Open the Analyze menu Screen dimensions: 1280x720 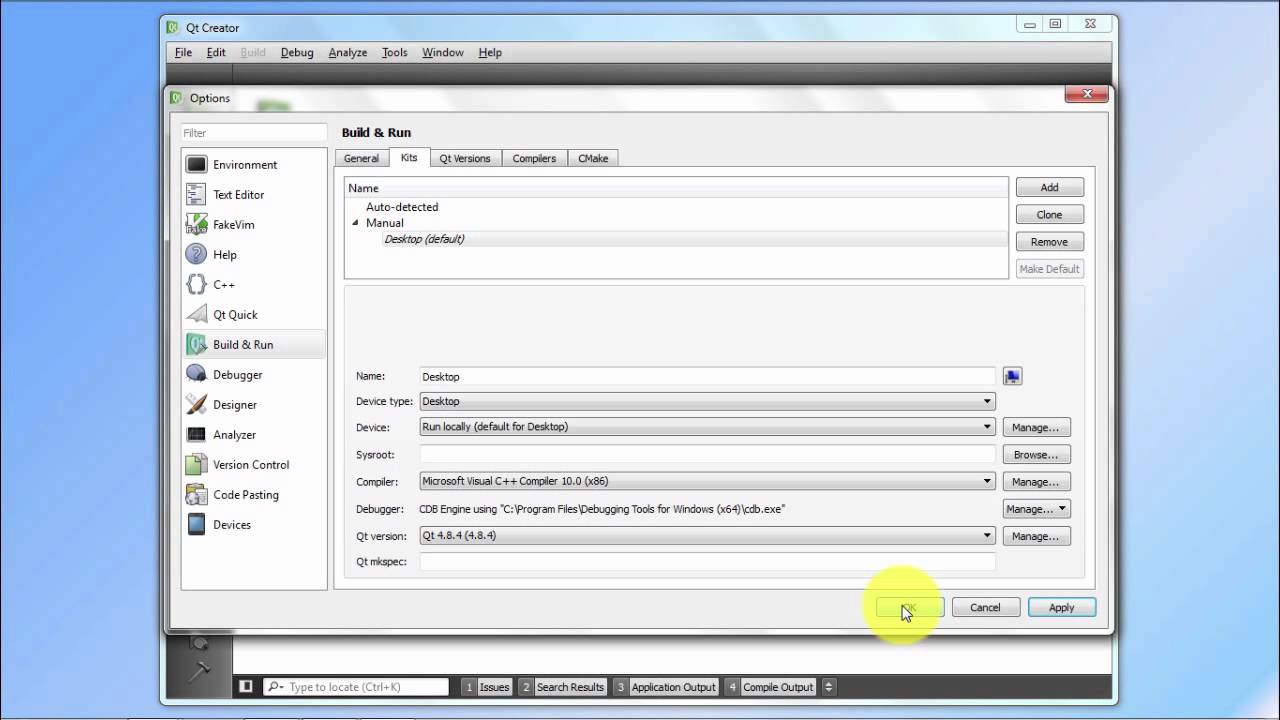[348, 52]
